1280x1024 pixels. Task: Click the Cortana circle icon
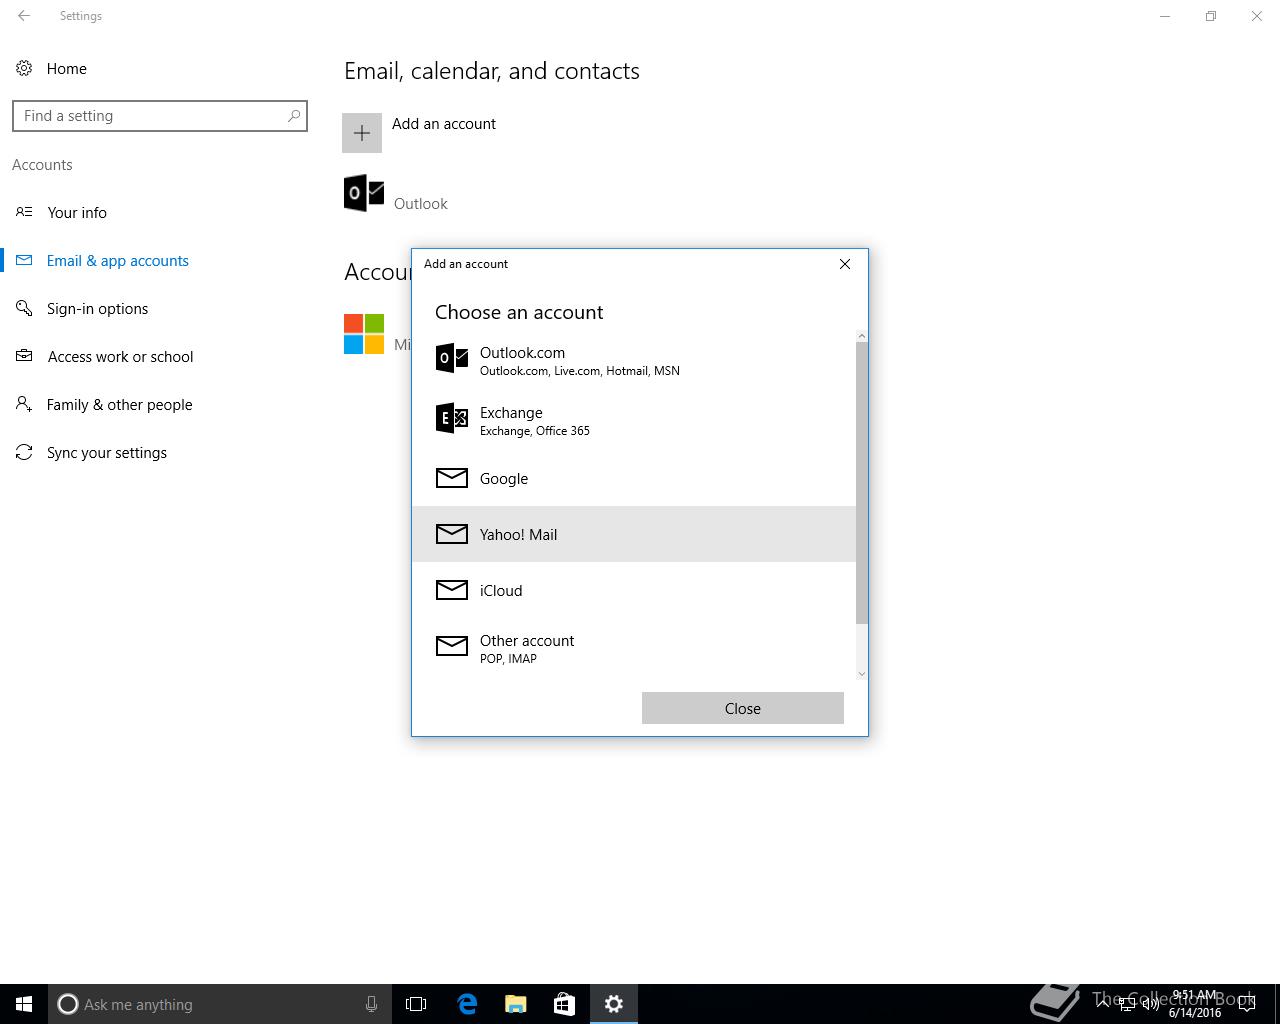click(x=68, y=1004)
